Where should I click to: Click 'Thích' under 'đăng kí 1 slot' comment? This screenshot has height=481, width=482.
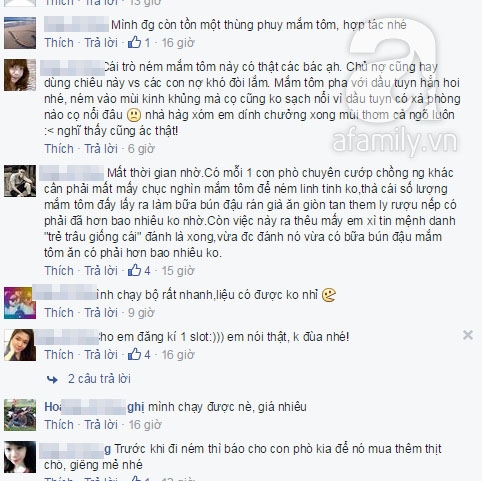(x=59, y=355)
